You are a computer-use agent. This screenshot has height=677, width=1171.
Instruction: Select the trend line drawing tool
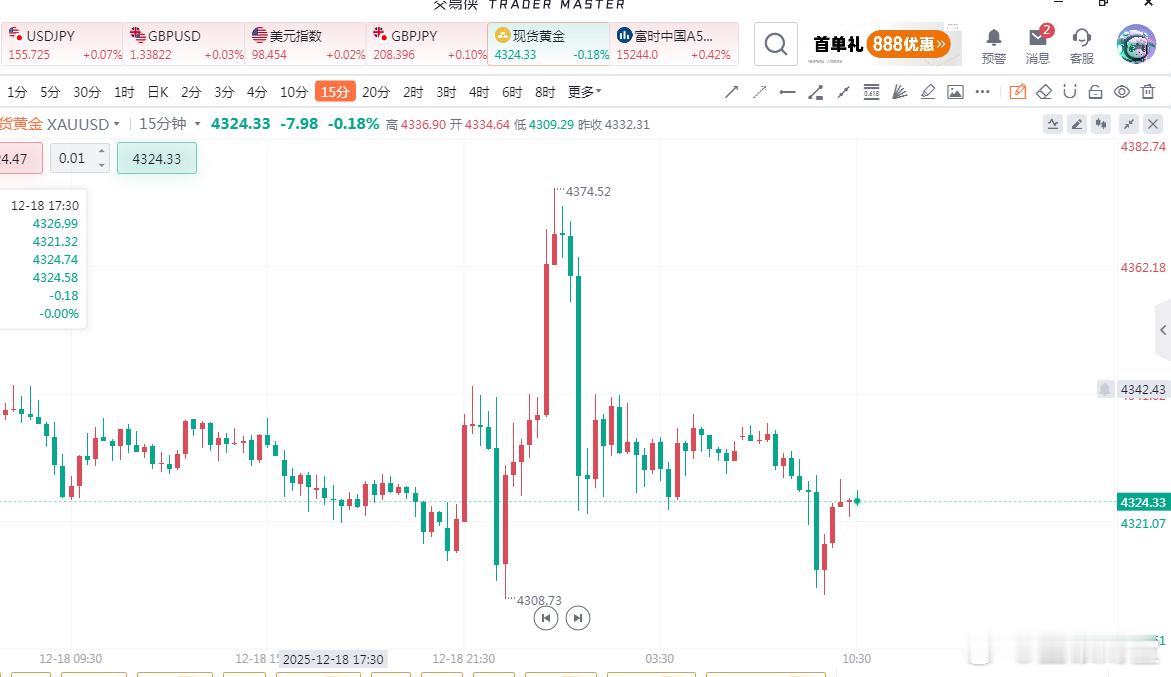pos(731,91)
